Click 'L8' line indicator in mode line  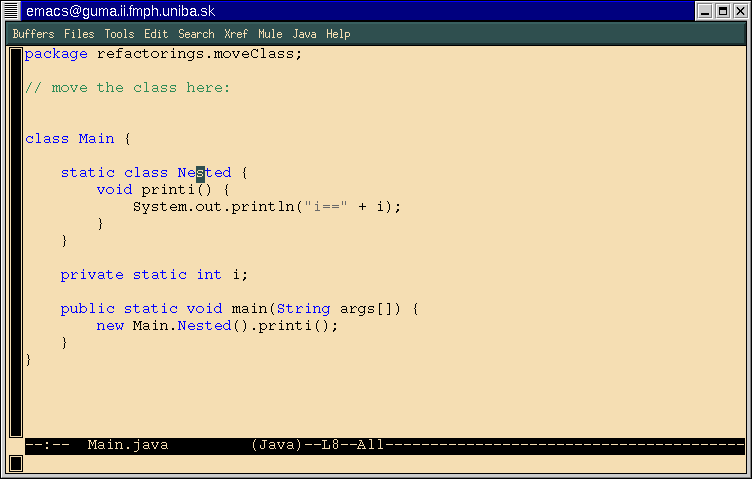[330, 445]
